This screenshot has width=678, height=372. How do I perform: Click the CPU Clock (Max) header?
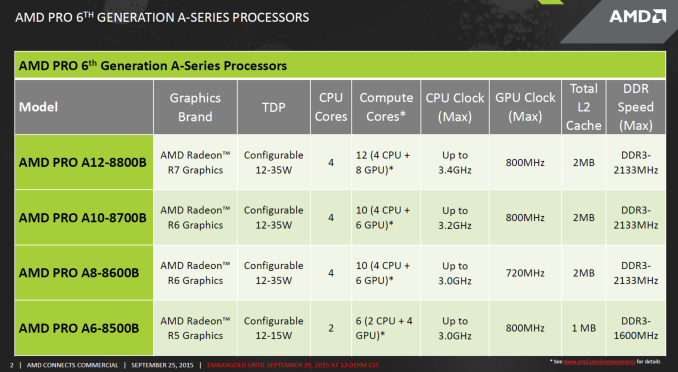pyautogui.click(x=455, y=107)
